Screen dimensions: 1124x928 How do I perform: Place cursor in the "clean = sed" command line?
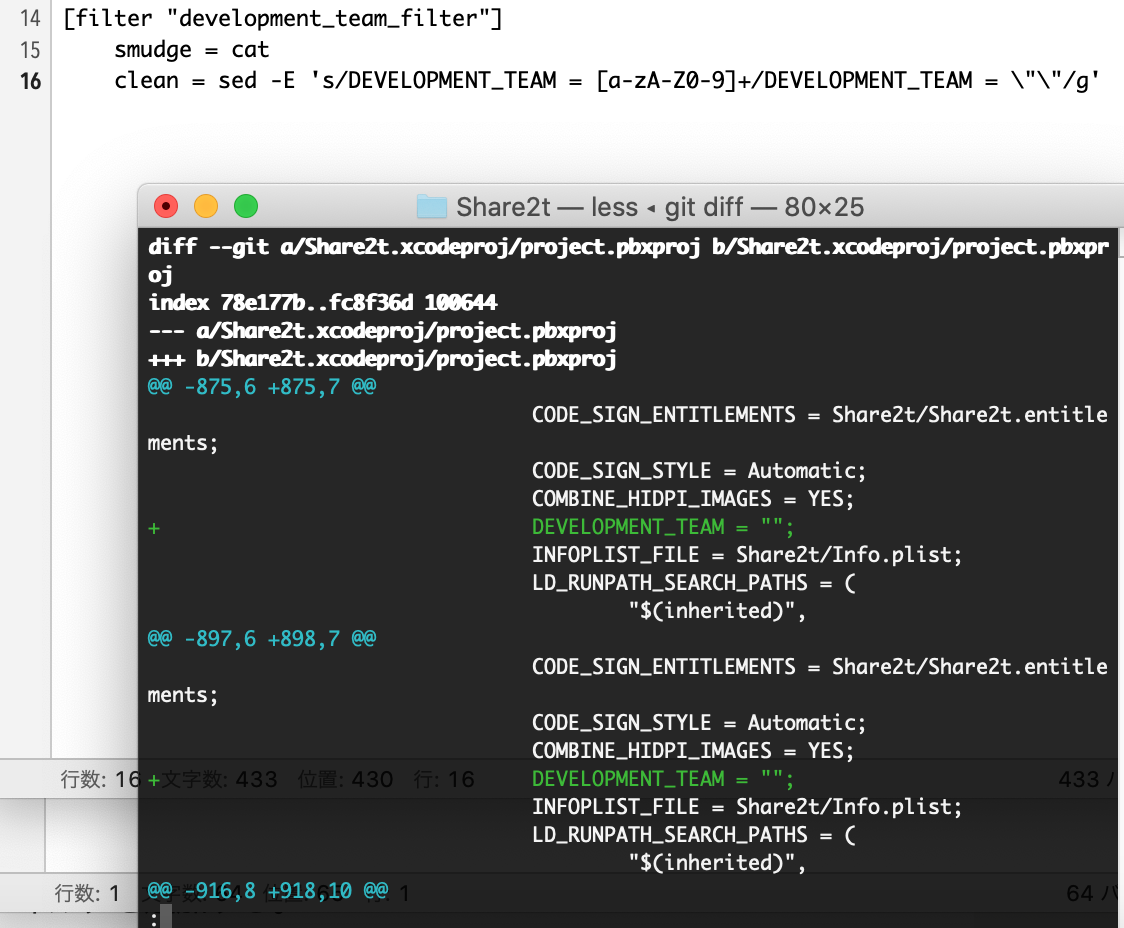[600, 80]
